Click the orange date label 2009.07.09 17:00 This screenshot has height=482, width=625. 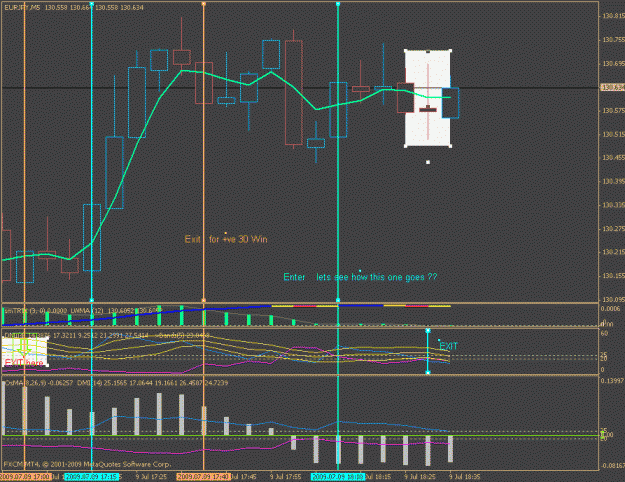pyautogui.click(x=26, y=477)
